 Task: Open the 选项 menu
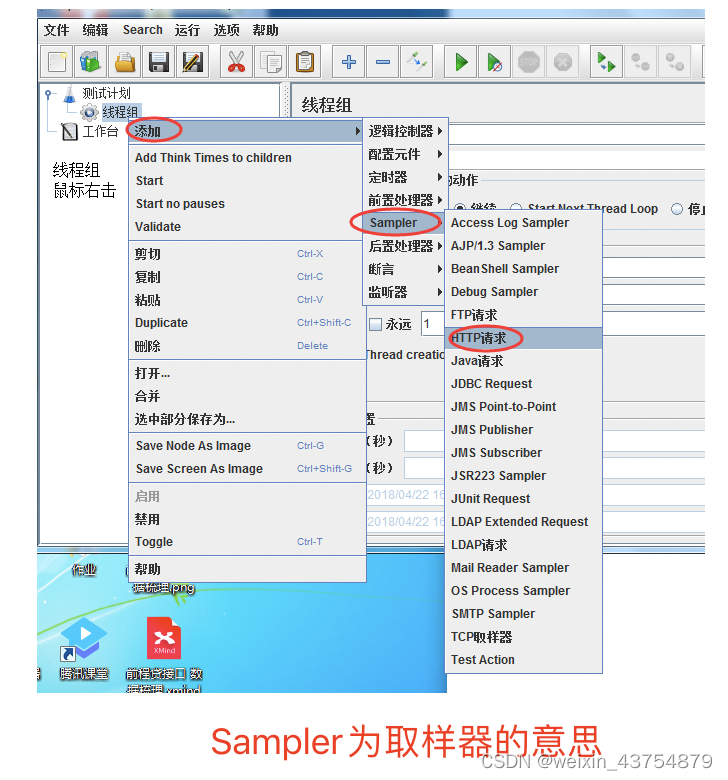coord(226,30)
